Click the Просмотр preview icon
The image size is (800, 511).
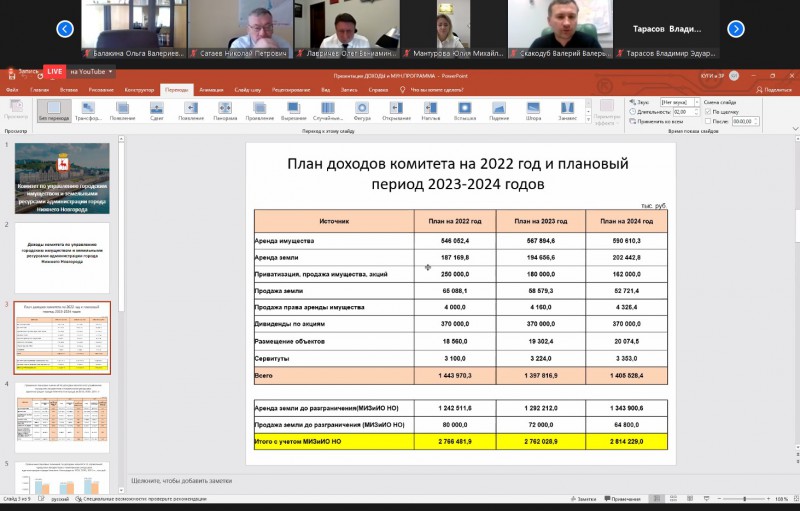[x=16, y=109]
